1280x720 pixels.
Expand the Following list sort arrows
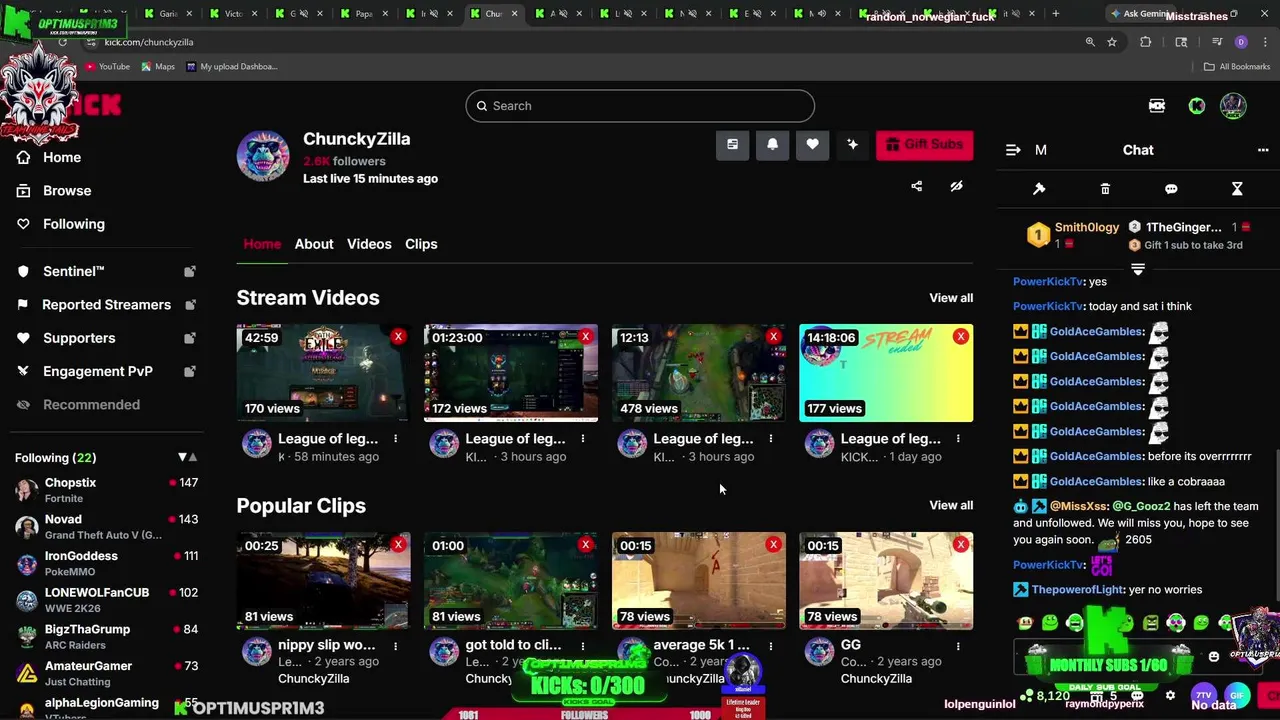(187, 457)
